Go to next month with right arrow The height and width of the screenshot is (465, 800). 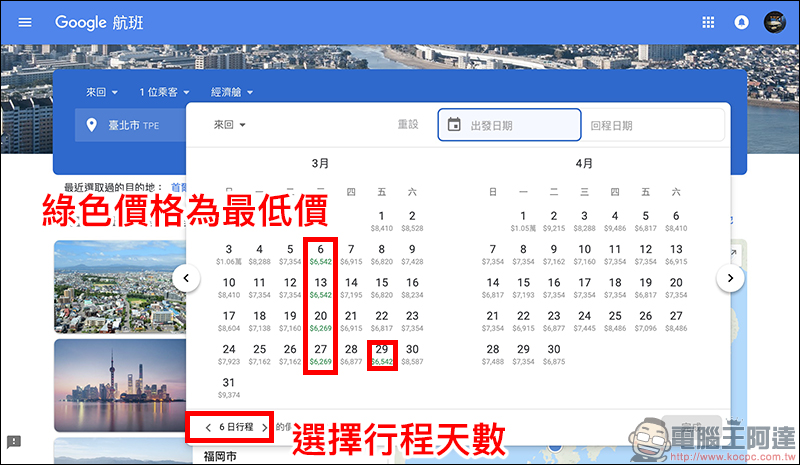[x=732, y=277]
